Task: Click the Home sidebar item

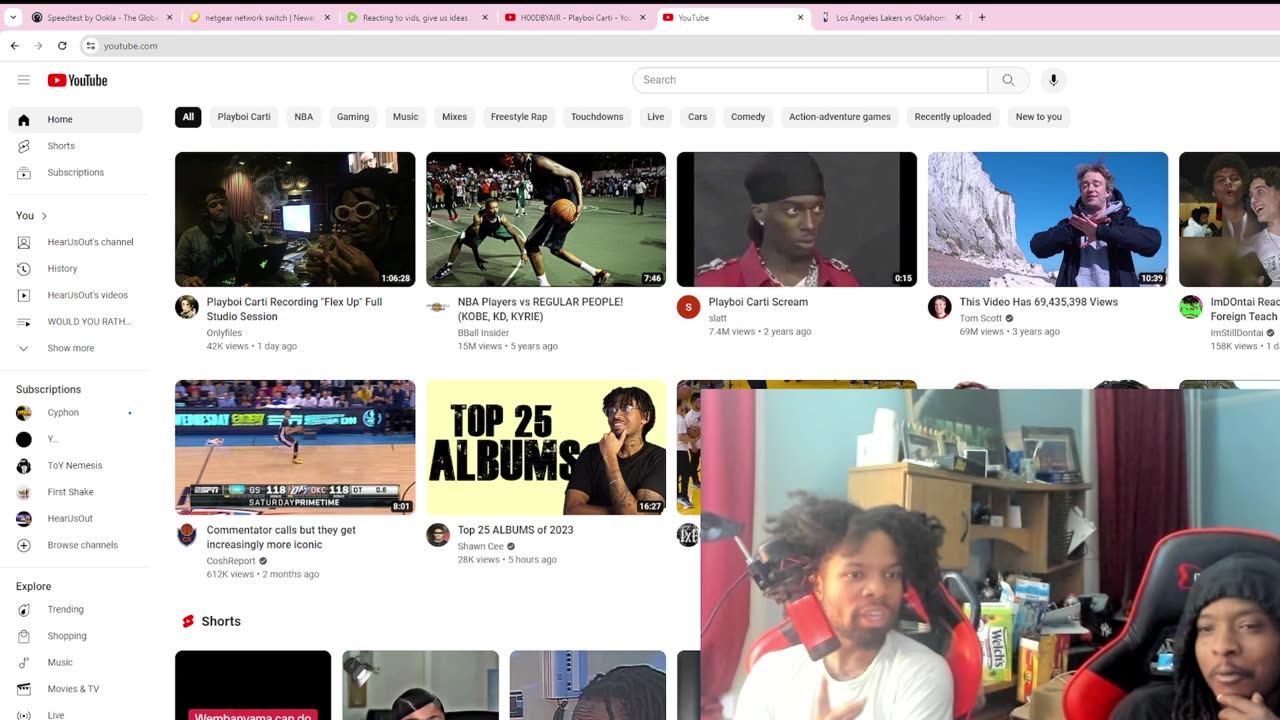Action: pos(76,119)
